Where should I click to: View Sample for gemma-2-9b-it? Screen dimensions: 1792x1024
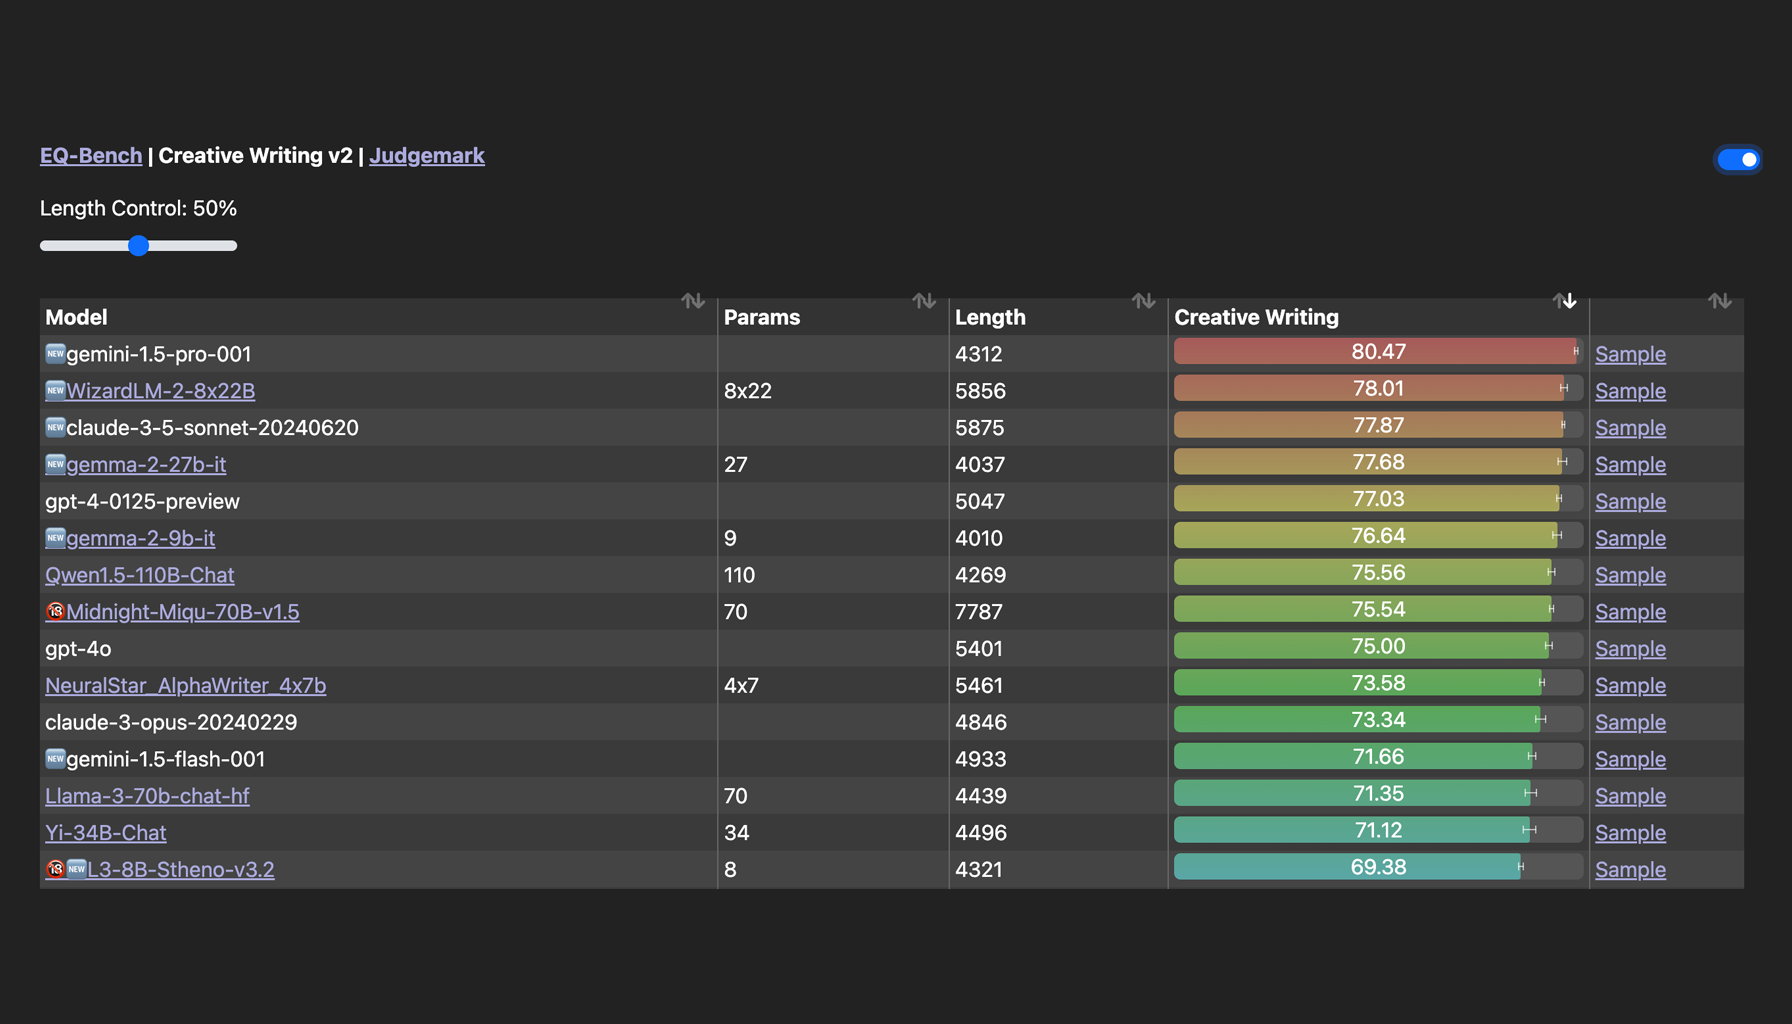pyautogui.click(x=1630, y=538)
